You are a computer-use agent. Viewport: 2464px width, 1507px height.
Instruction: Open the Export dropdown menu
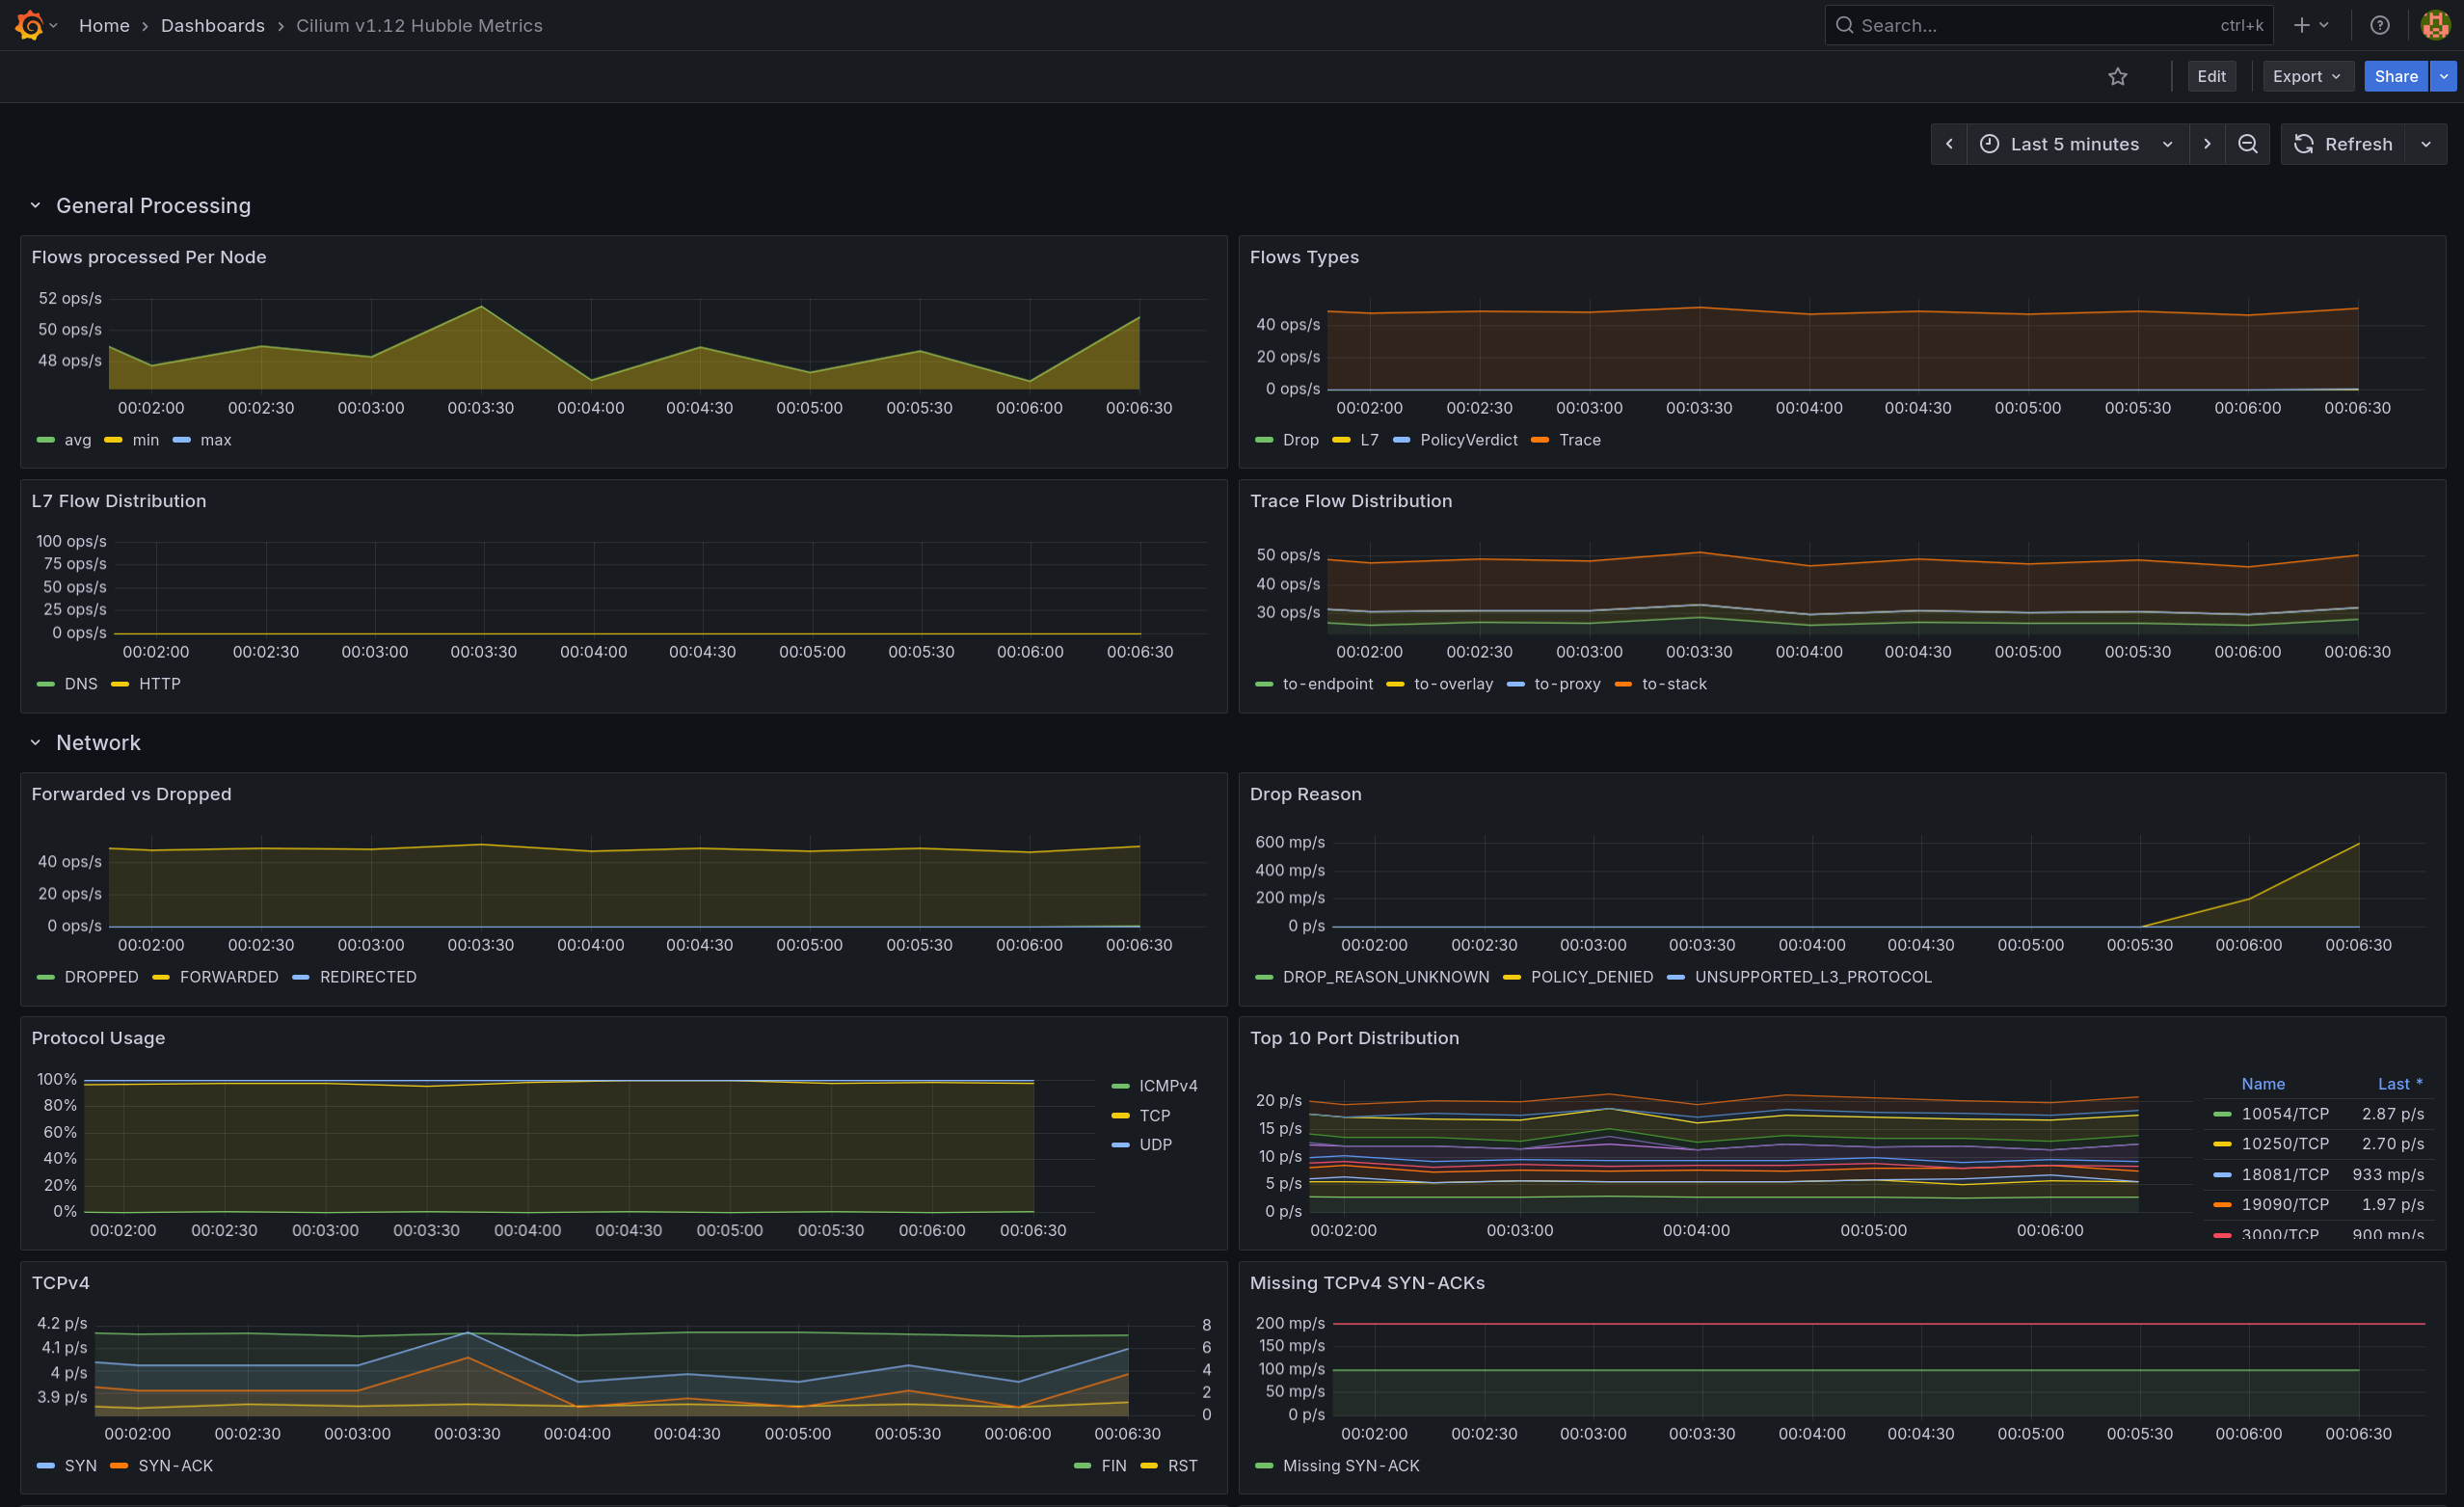[x=2306, y=77]
